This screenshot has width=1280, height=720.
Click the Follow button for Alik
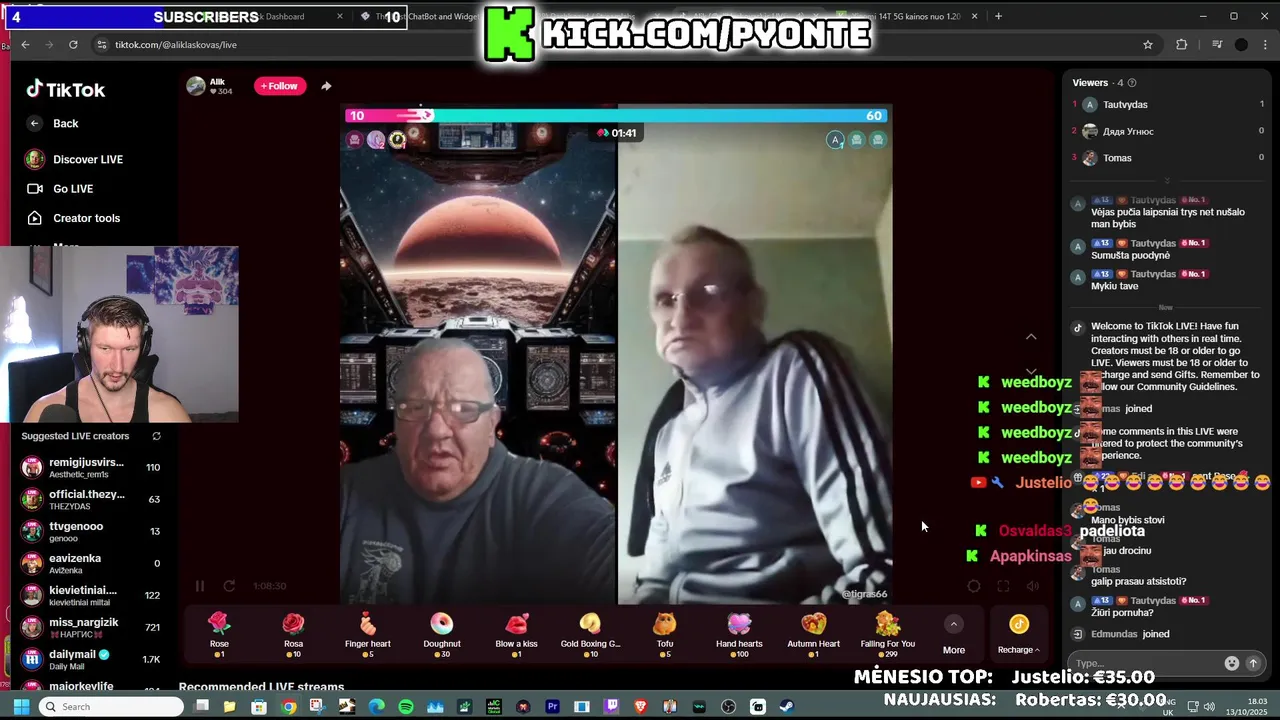[x=279, y=86]
